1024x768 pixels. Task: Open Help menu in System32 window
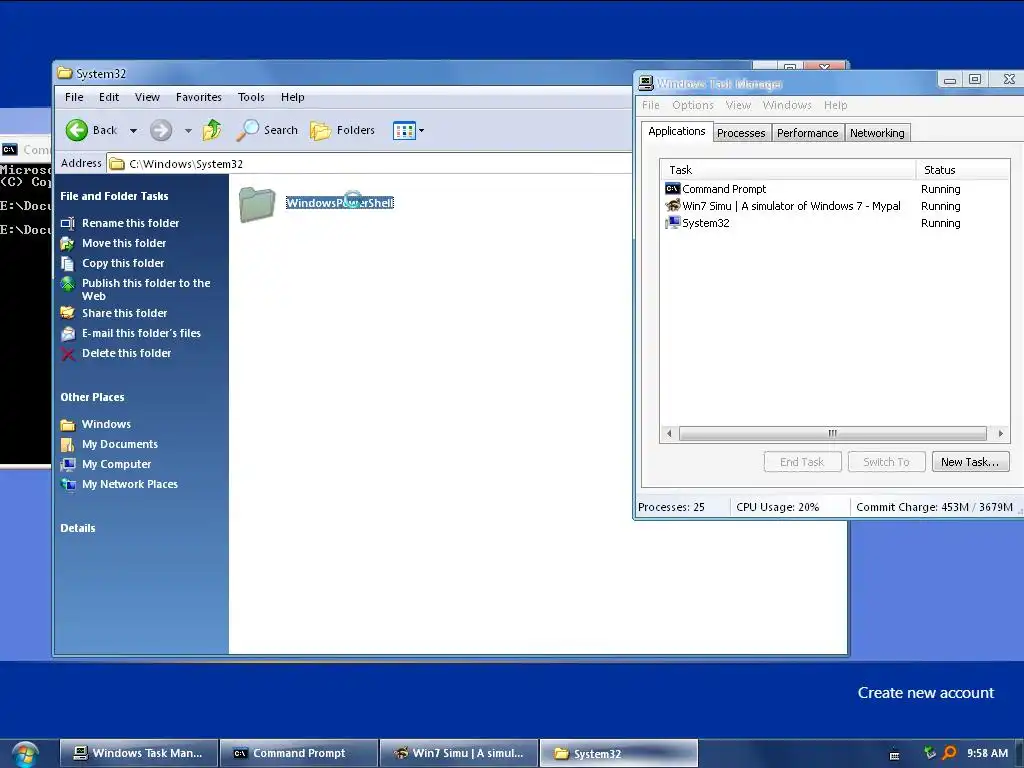293,97
